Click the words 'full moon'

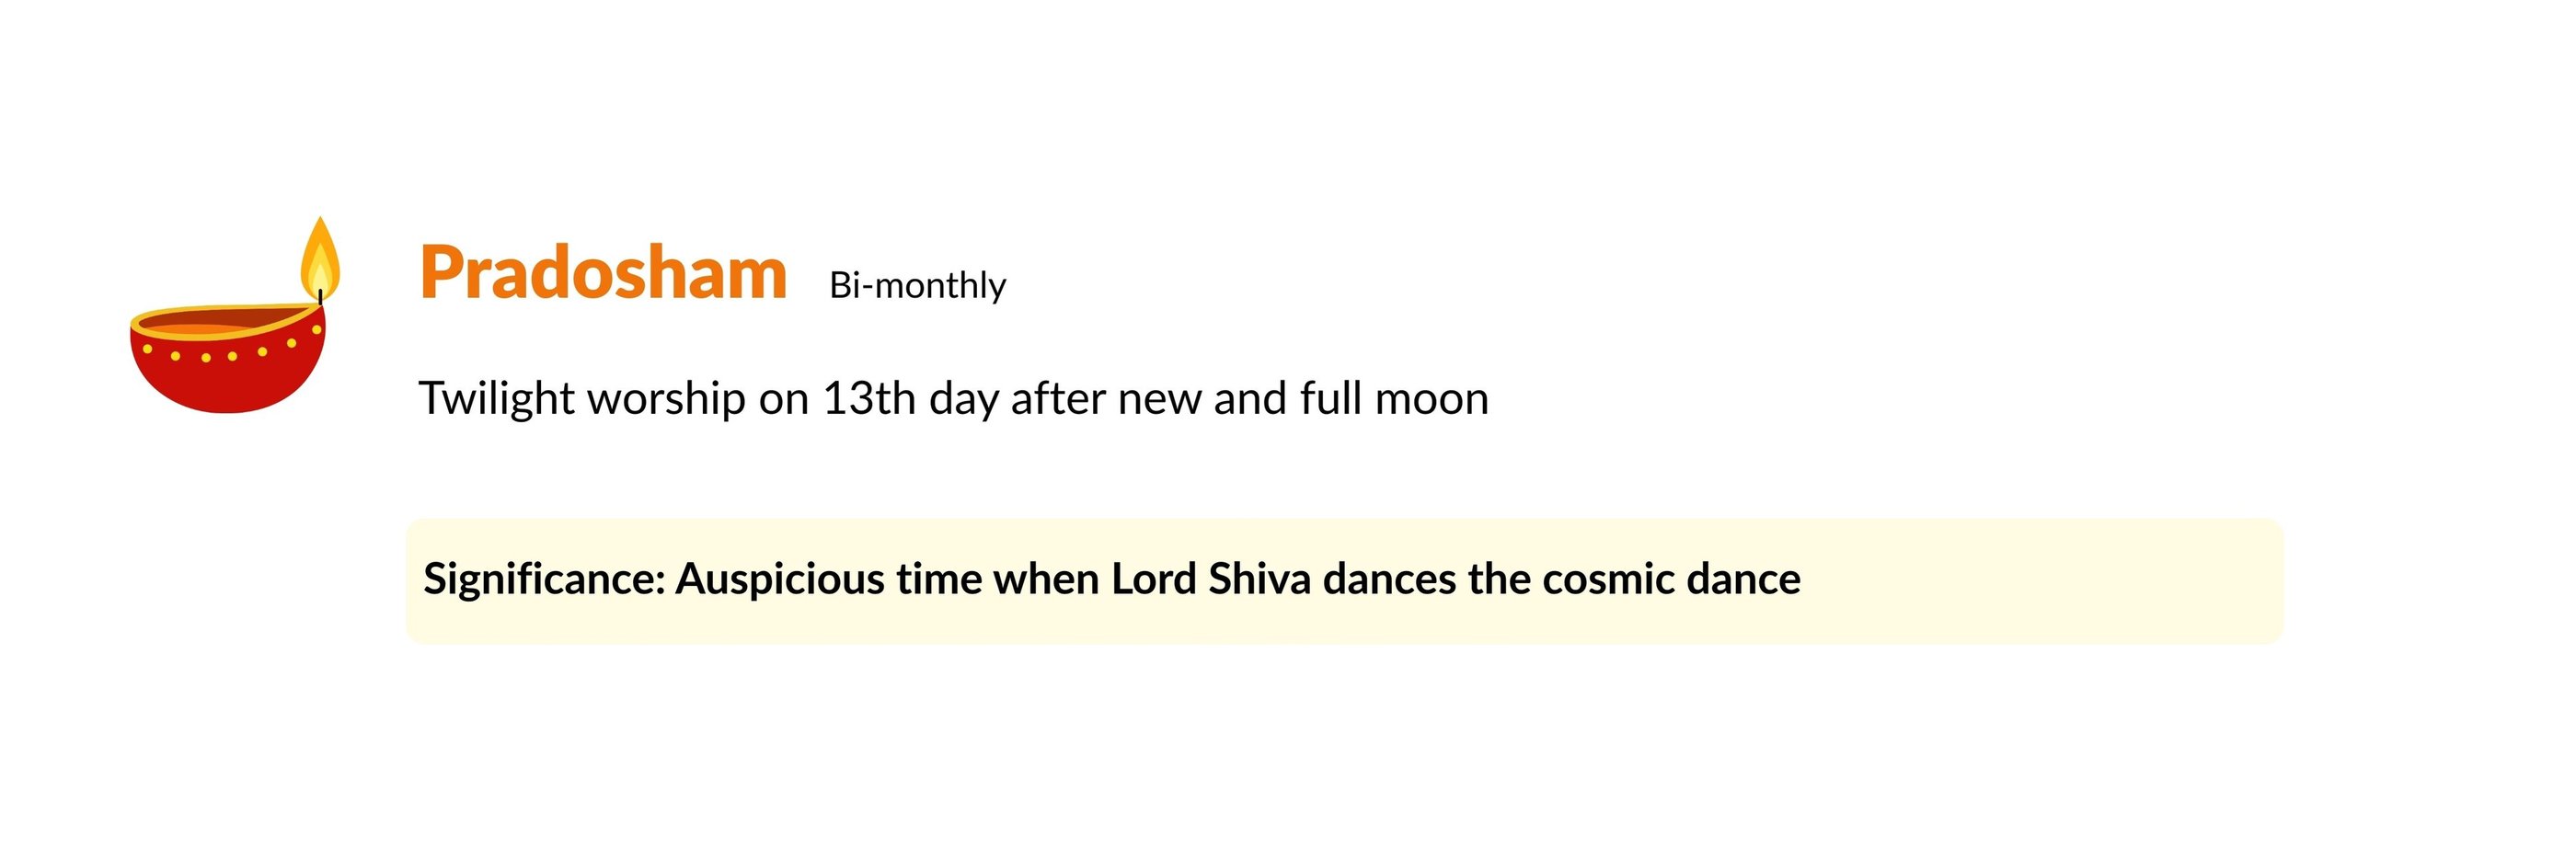pos(1394,398)
